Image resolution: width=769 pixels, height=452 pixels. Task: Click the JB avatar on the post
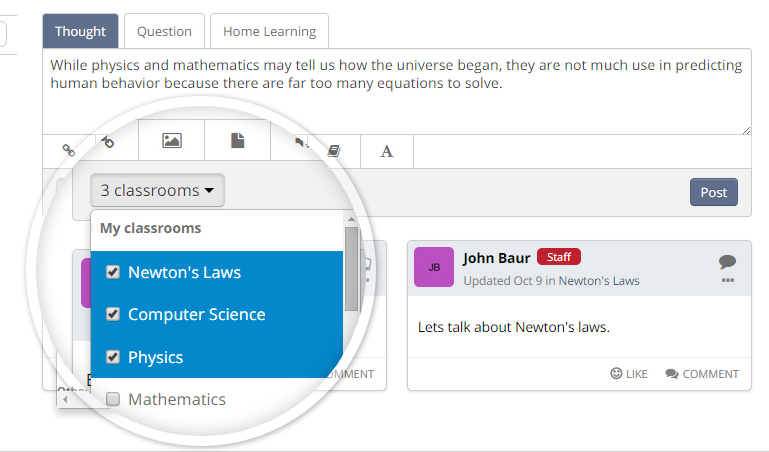434,267
